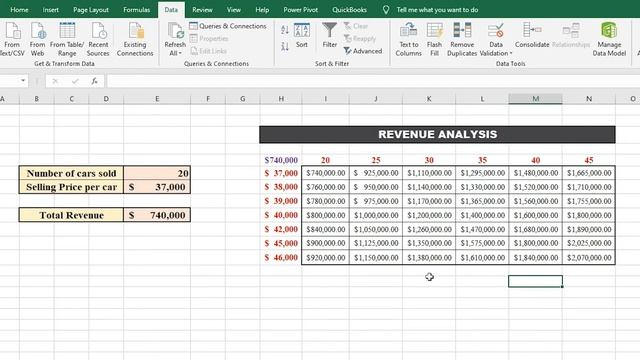Select the column heading 45 in table
Image resolution: width=640 pixels, height=360 pixels.
tap(589, 160)
